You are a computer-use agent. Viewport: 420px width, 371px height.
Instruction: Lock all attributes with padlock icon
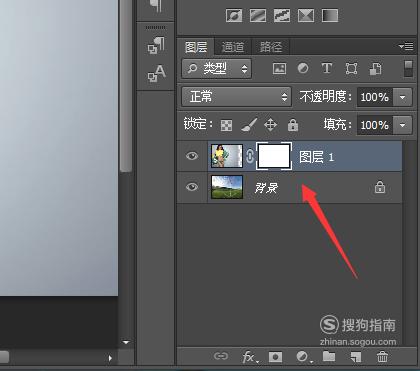click(x=293, y=125)
